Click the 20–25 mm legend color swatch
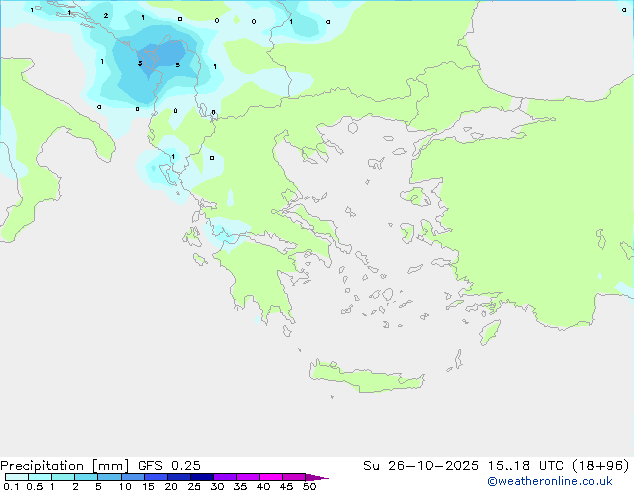Image resolution: width=634 pixels, height=490 pixels. pyautogui.click(x=178, y=477)
